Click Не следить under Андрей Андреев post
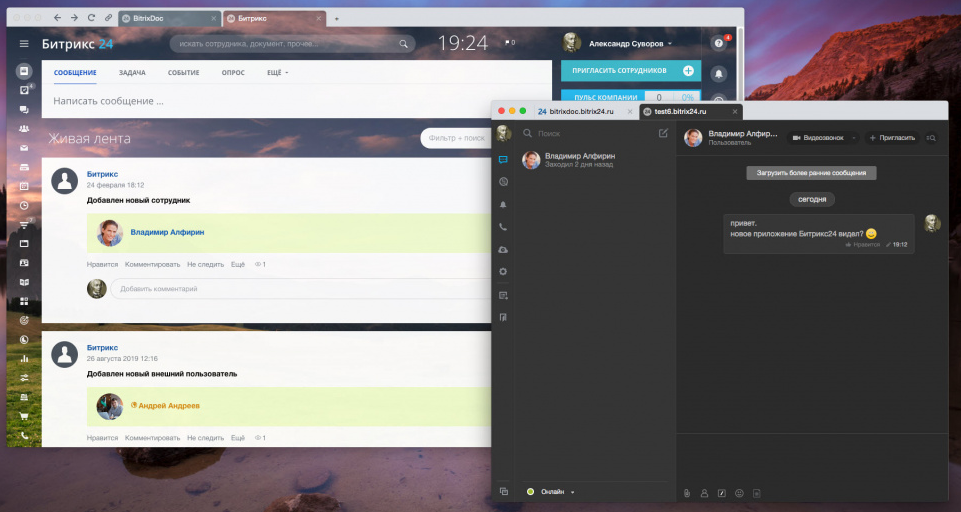Screen dimensions: 961x512 coord(205,438)
